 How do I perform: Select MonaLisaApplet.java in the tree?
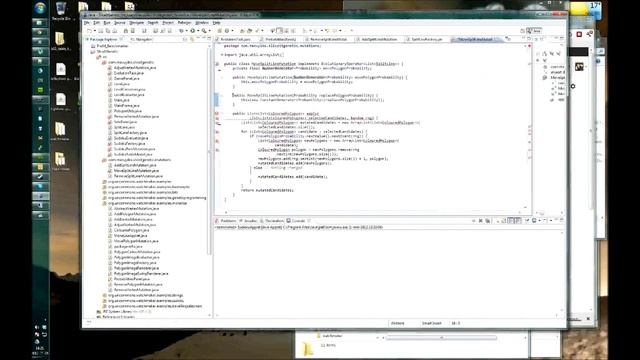(x=131, y=236)
